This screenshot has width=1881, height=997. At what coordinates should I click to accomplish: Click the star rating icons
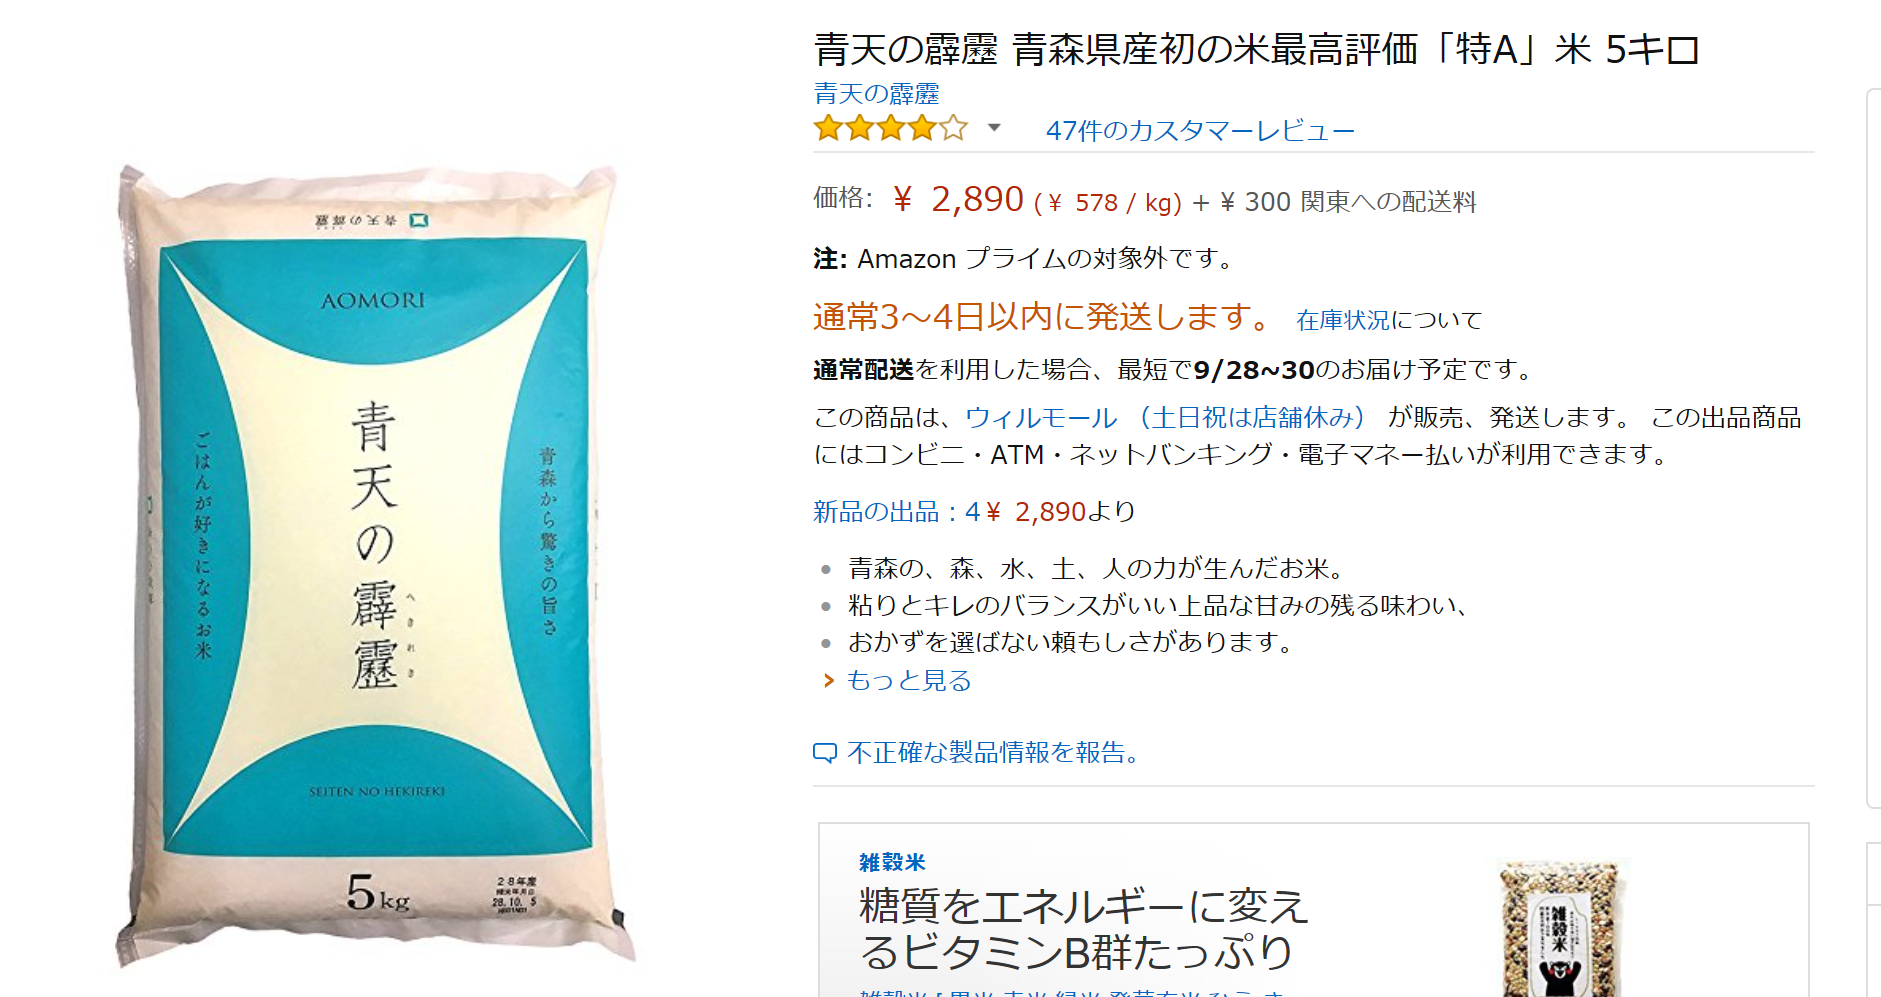coord(891,128)
